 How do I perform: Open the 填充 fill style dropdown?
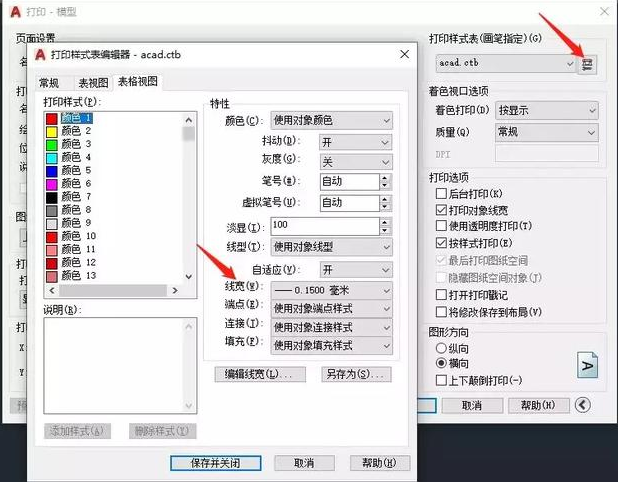tap(331, 346)
